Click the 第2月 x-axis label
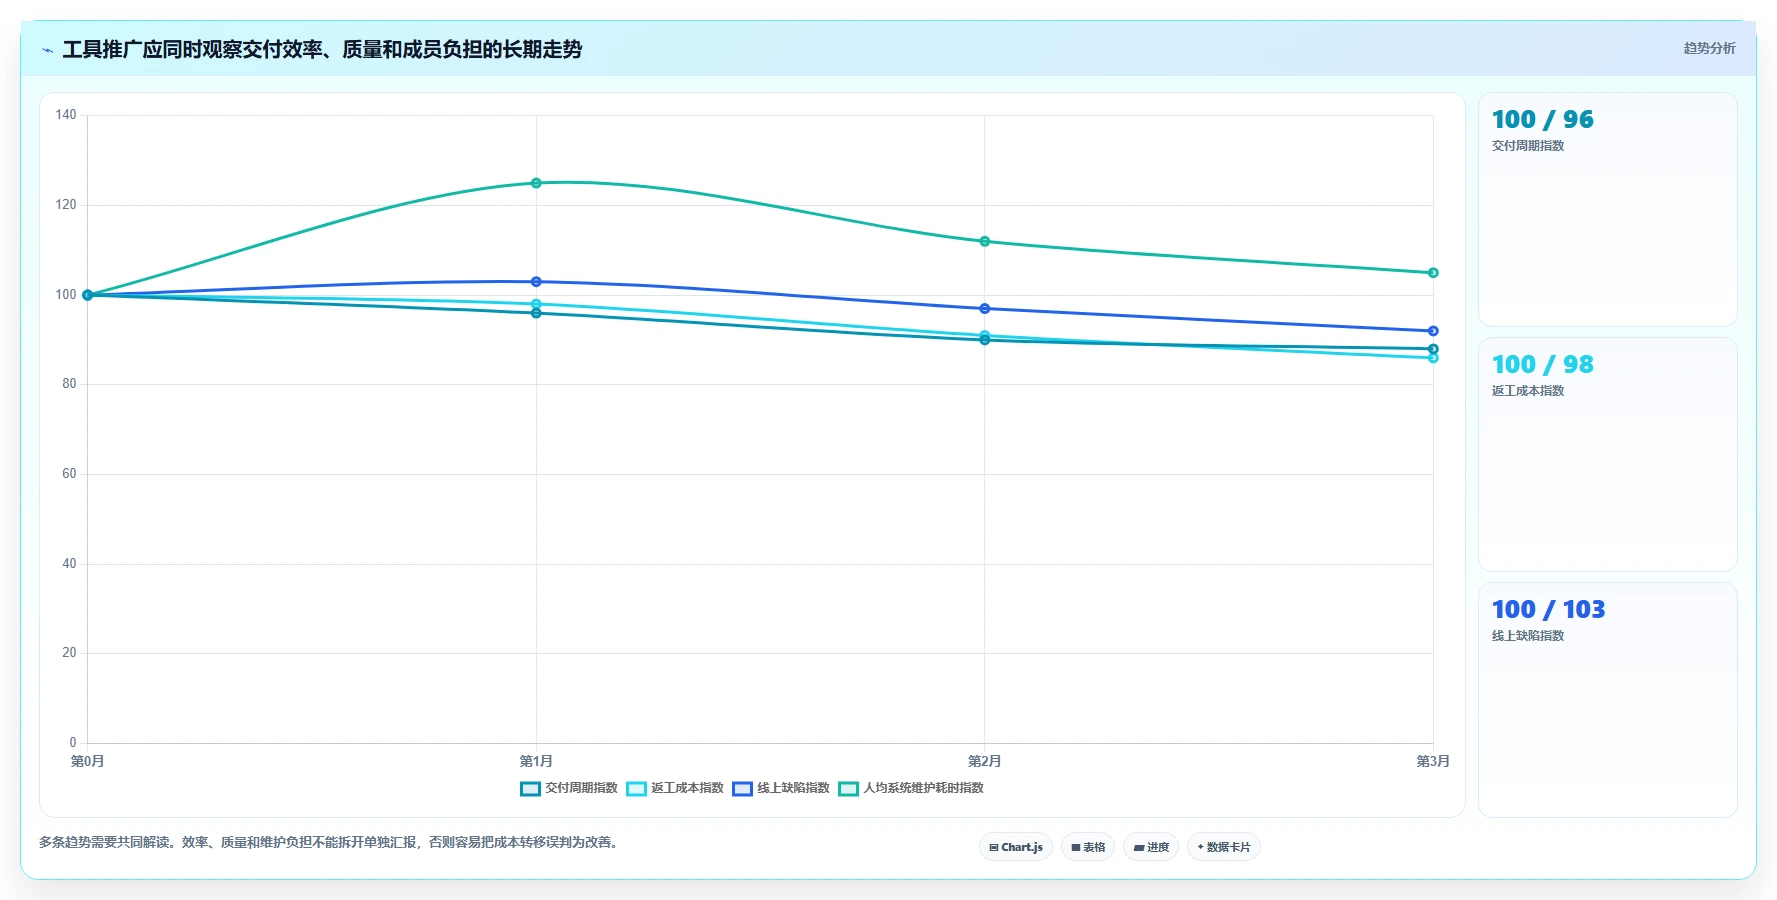The width and height of the screenshot is (1777, 900). pyautogui.click(x=985, y=762)
